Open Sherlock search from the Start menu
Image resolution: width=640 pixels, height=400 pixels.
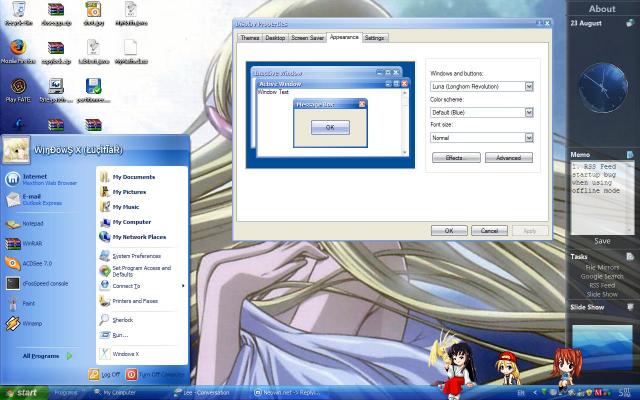pos(116,320)
